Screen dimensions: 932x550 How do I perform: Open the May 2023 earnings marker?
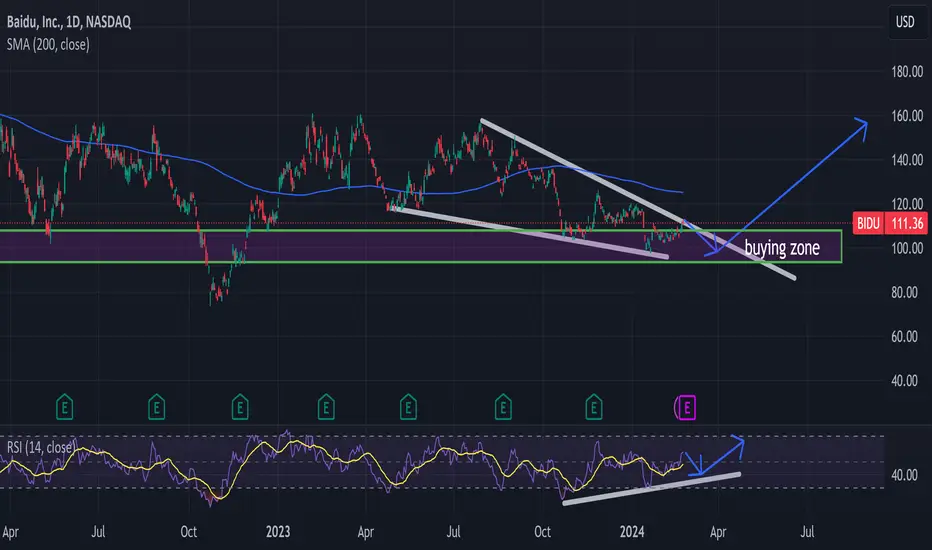coord(408,407)
